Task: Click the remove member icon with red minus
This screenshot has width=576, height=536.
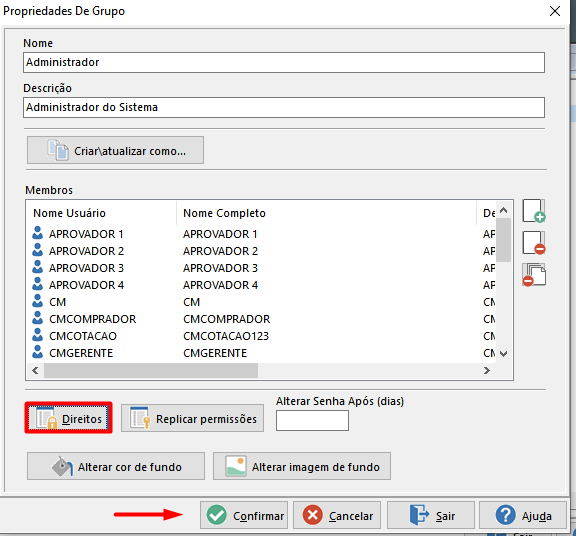Action: tap(534, 243)
